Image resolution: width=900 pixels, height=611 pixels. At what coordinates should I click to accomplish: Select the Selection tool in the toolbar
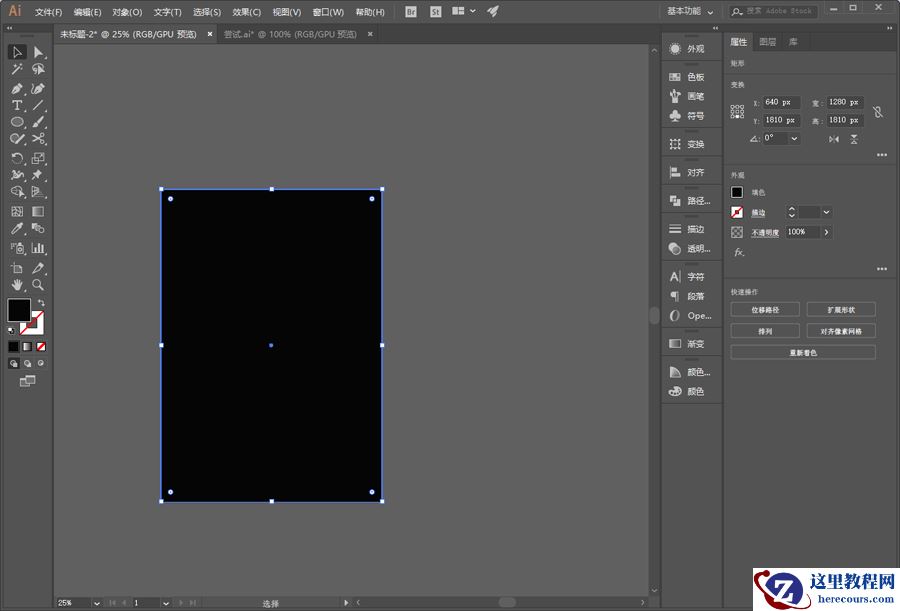coord(16,52)
